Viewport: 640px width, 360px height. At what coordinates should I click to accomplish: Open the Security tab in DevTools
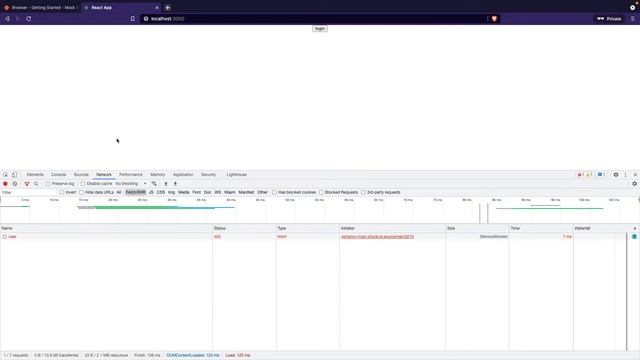point(208,175)
